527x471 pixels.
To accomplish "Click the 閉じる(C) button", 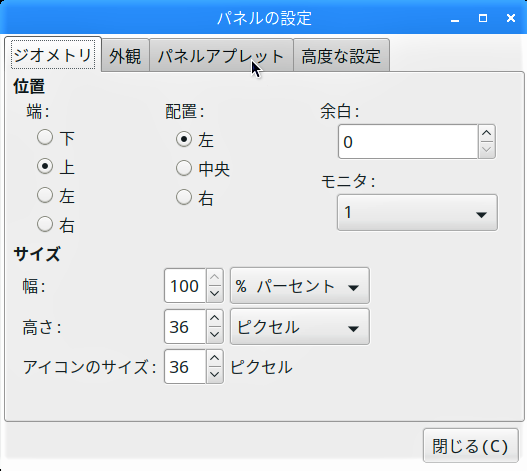I will (x=471, y=446).
